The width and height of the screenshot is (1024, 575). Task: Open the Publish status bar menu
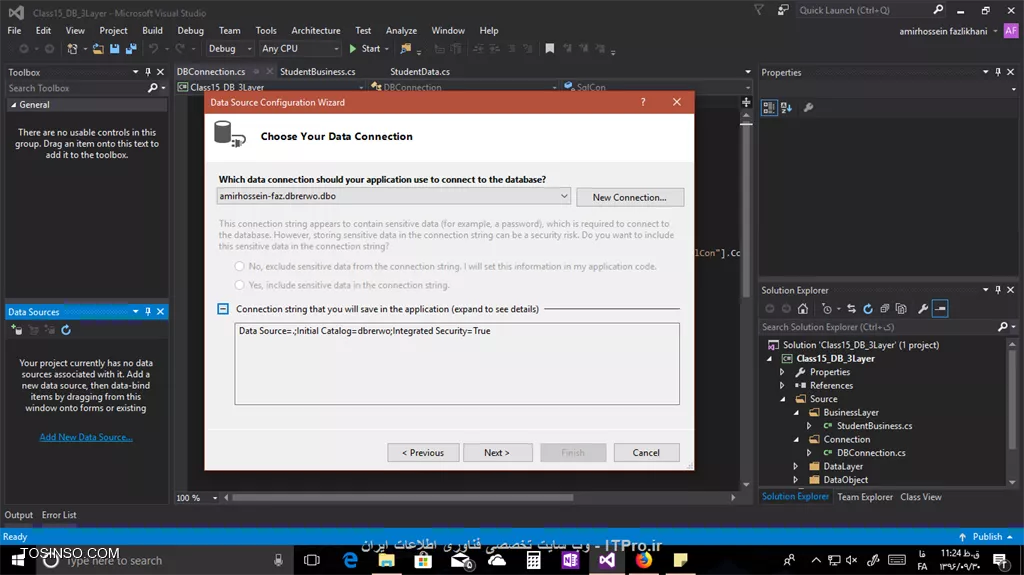point(986,536)
